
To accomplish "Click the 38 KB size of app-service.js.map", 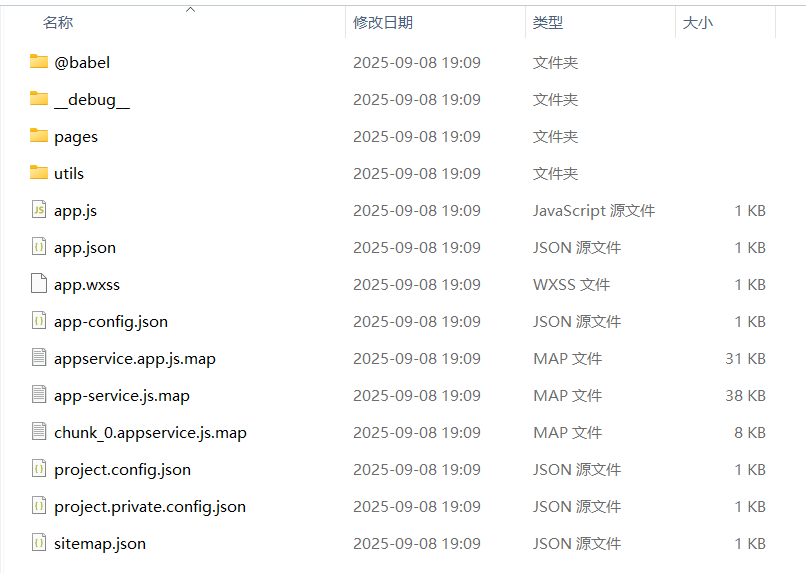I will [745, 395].
